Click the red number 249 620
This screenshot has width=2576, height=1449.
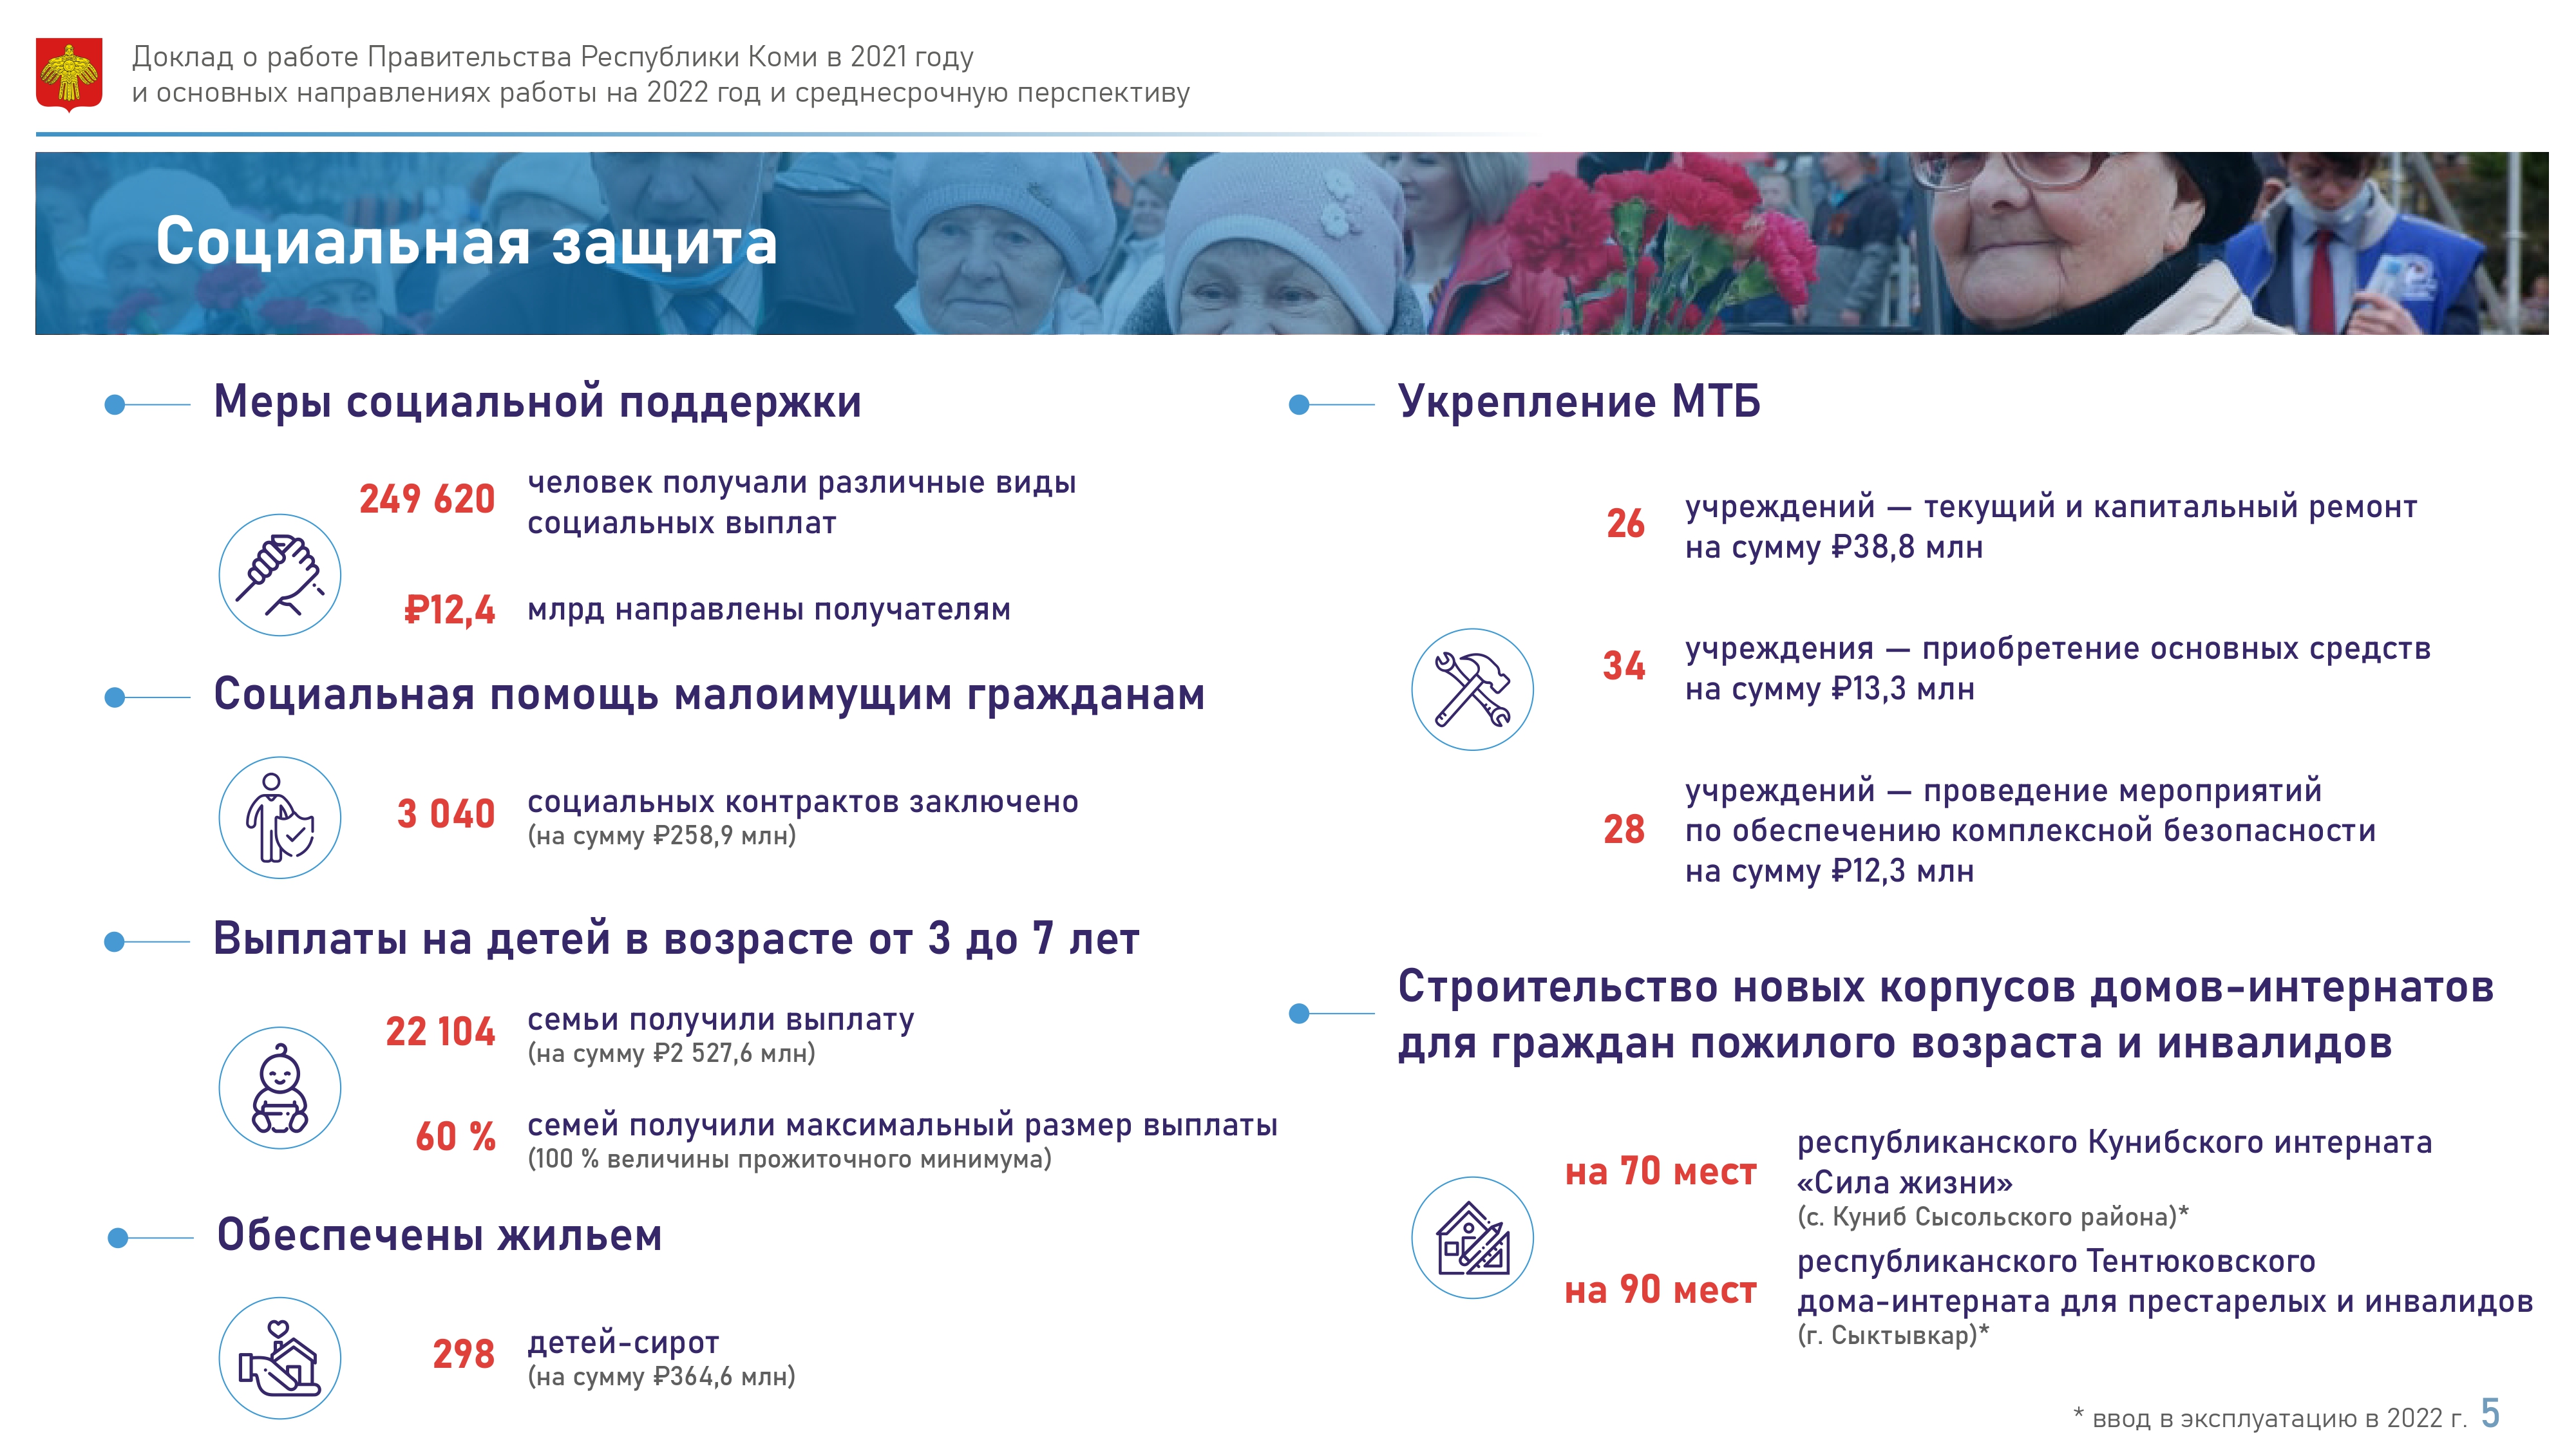(x=427, y=499)
